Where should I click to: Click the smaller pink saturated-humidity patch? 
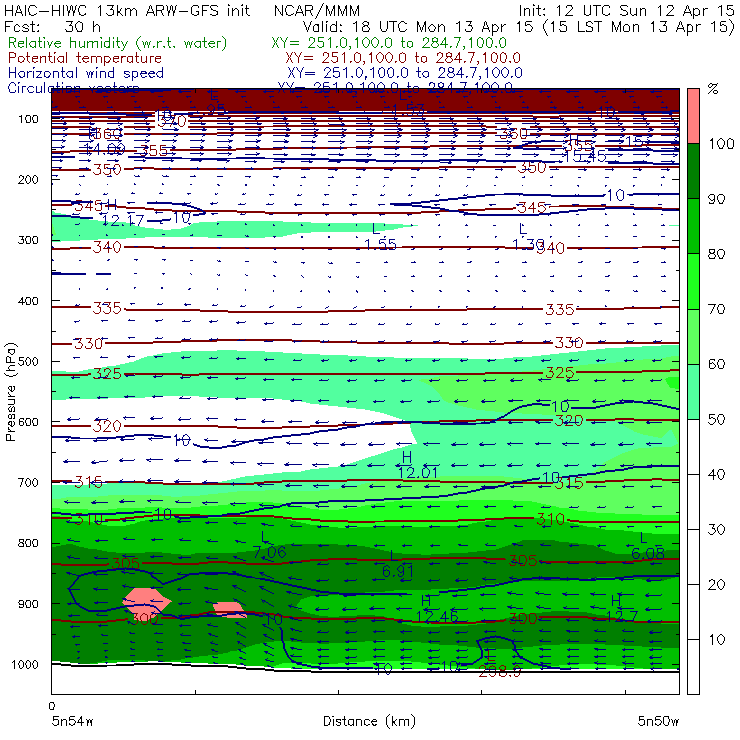229,609
